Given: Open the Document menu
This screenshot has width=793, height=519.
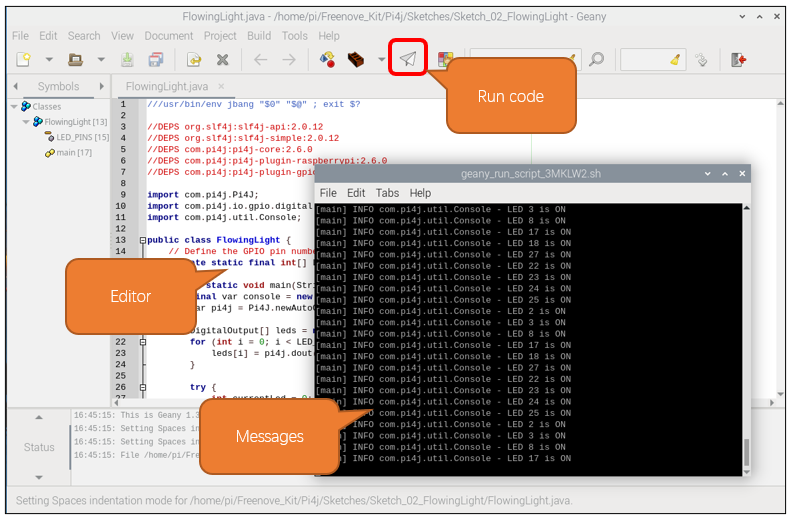Looking at the screenshot, I should [x=169, y=36].
